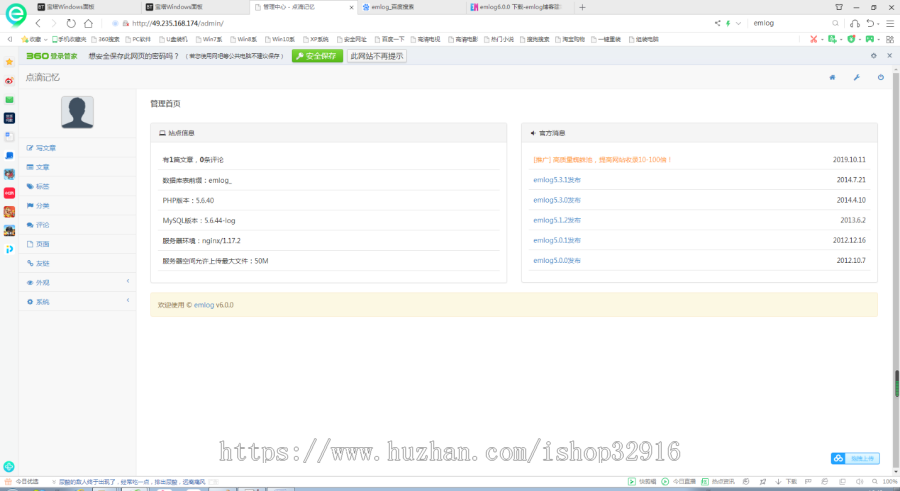
Task: Click the user avatar thumbnail
Action: click(x=77, y=112)
